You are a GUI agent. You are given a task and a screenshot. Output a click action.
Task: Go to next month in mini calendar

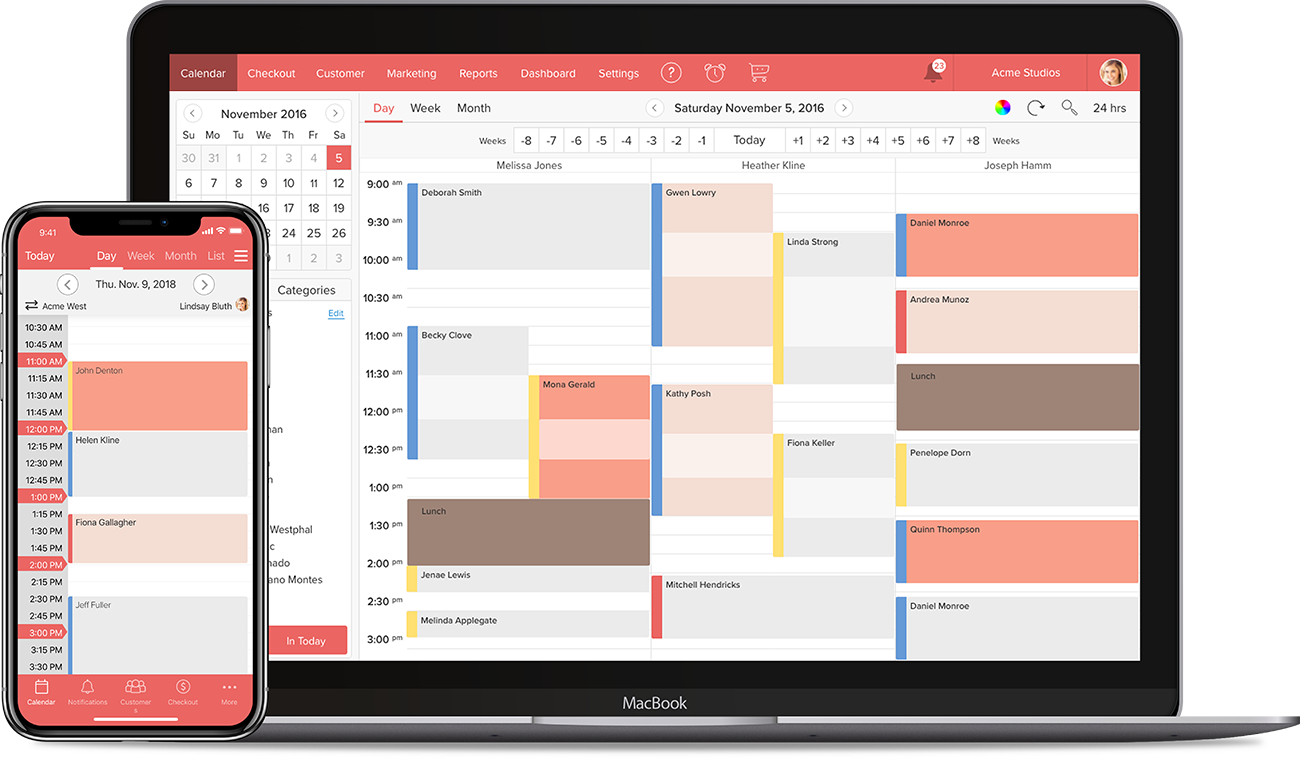coord(335,114)
